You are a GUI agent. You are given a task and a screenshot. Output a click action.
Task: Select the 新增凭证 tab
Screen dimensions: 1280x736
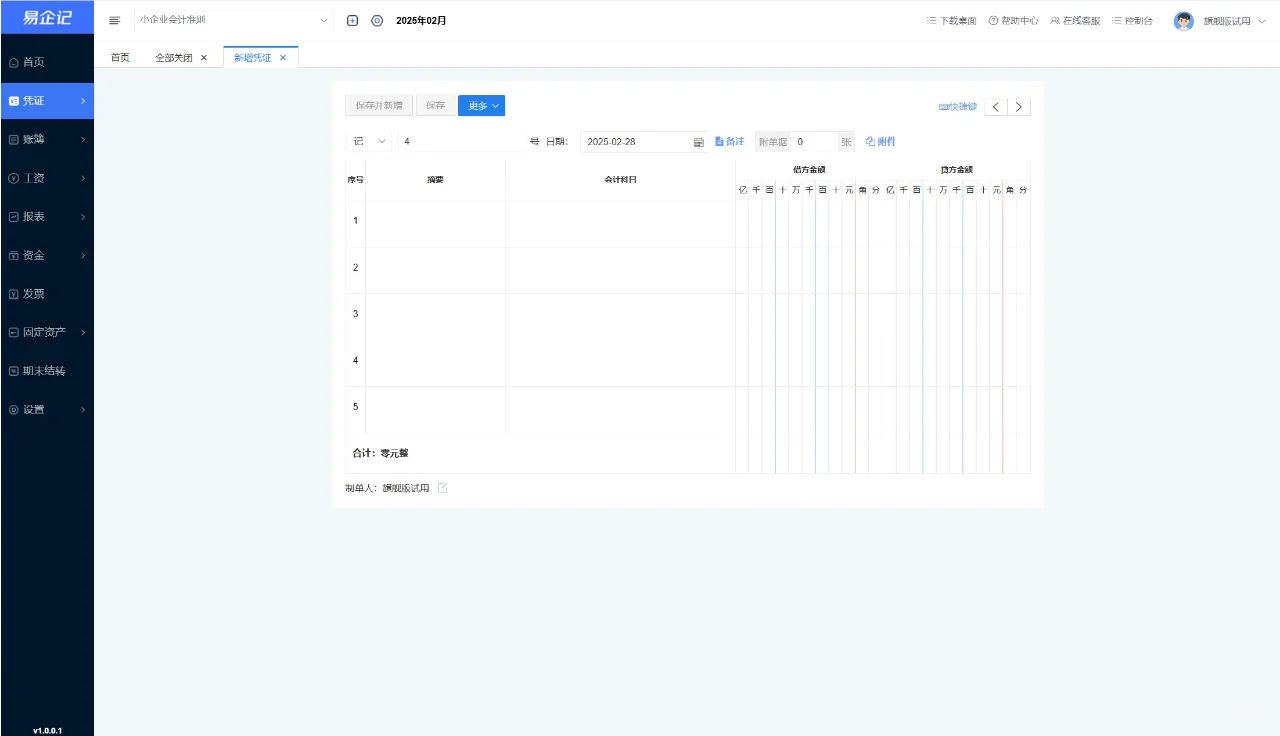coord(253,58)
